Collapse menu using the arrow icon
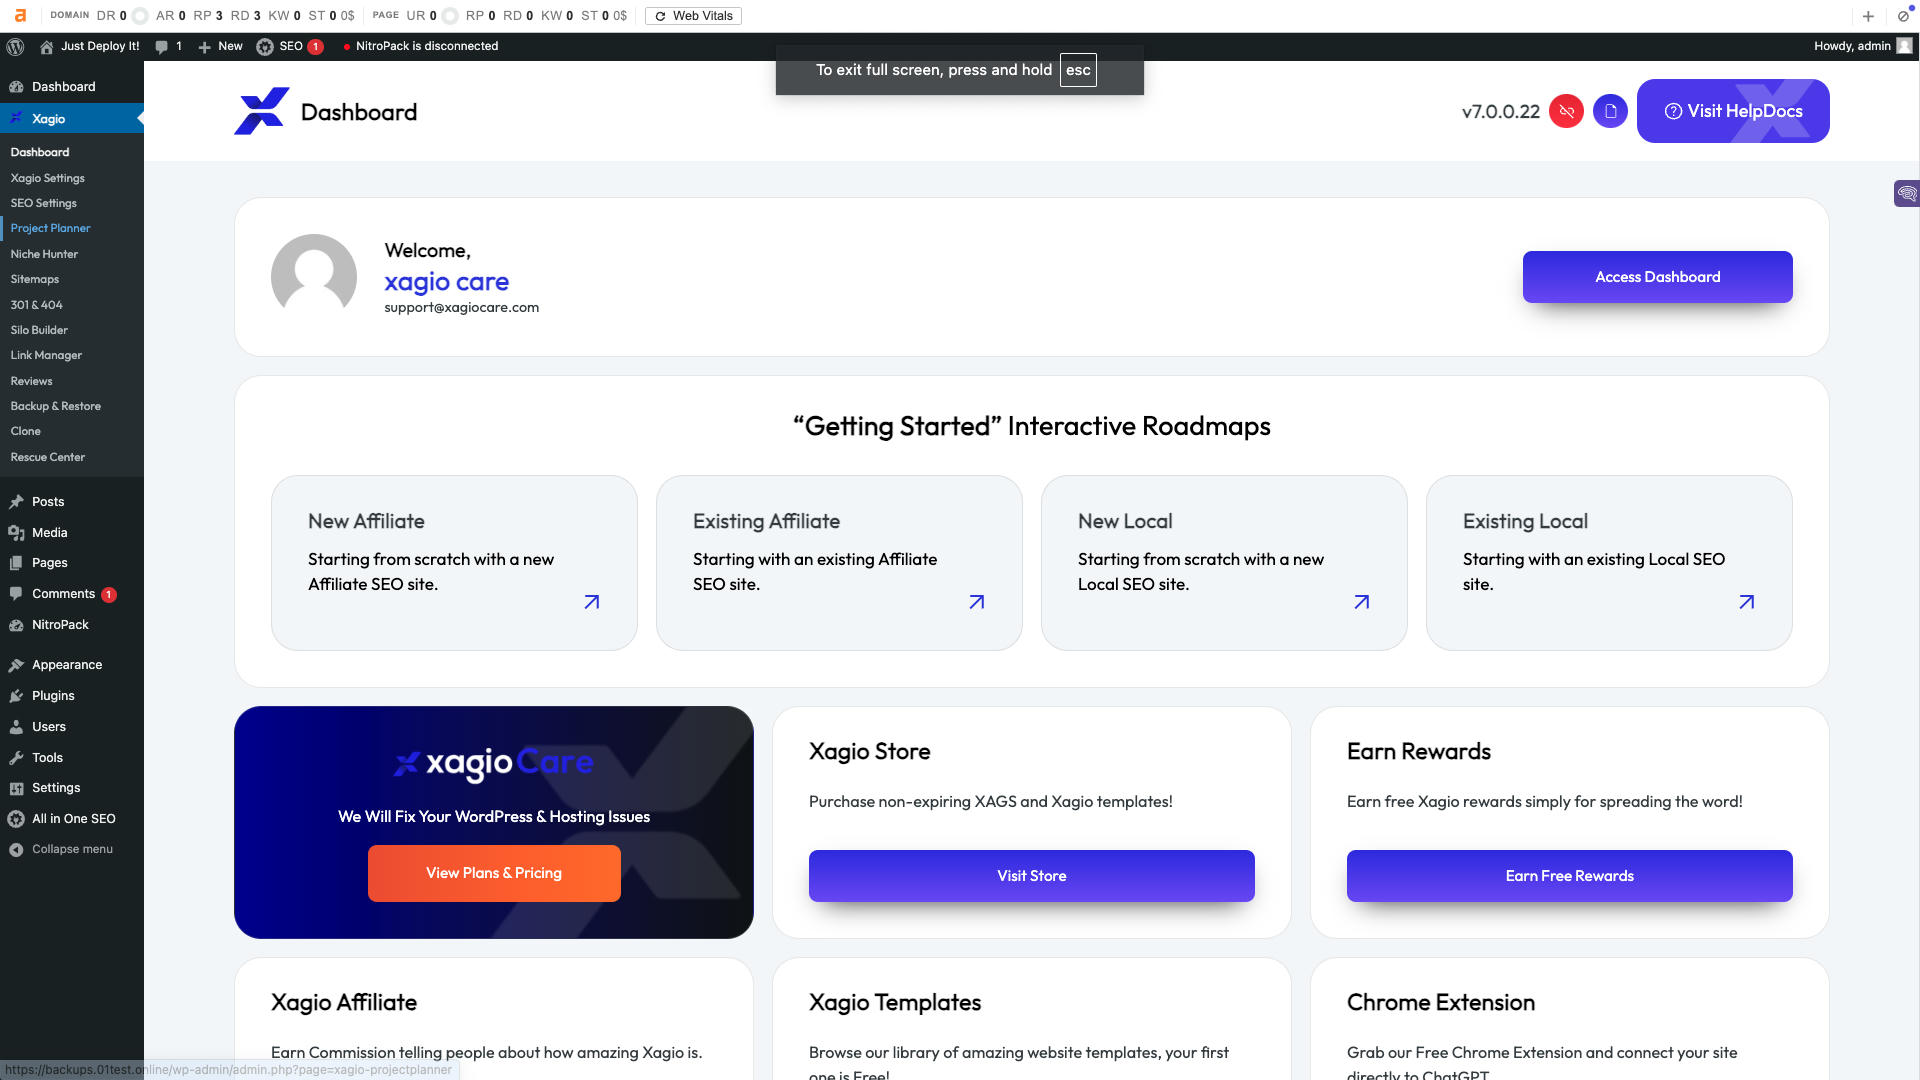 [x=16, y=850]
